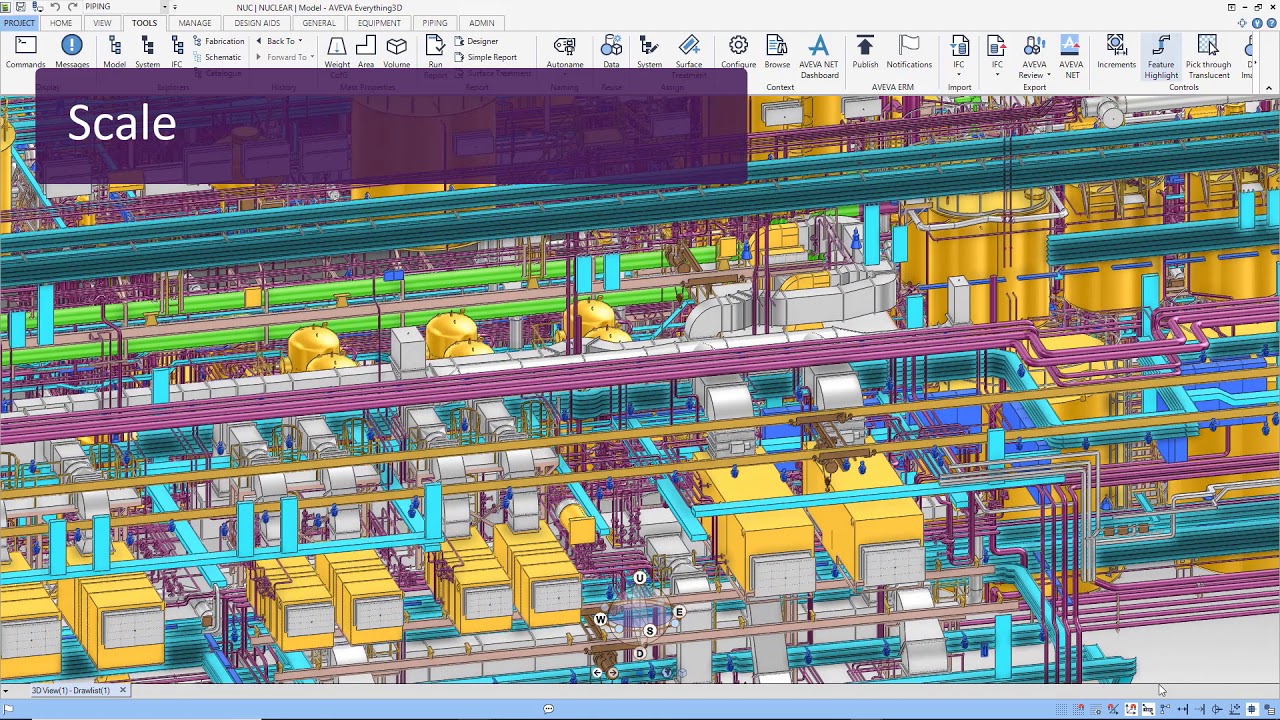
Task: Open the Commands window icon
Action: tap(25, 52)
